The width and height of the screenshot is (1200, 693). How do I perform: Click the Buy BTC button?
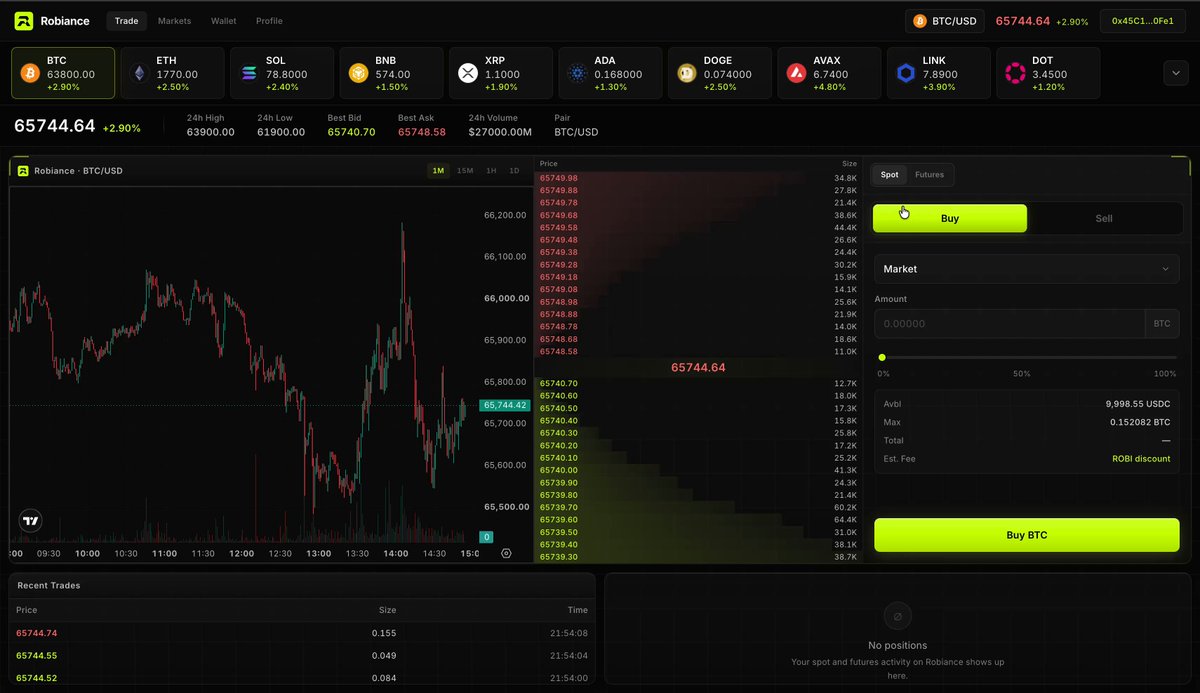tap(1027, 535)
